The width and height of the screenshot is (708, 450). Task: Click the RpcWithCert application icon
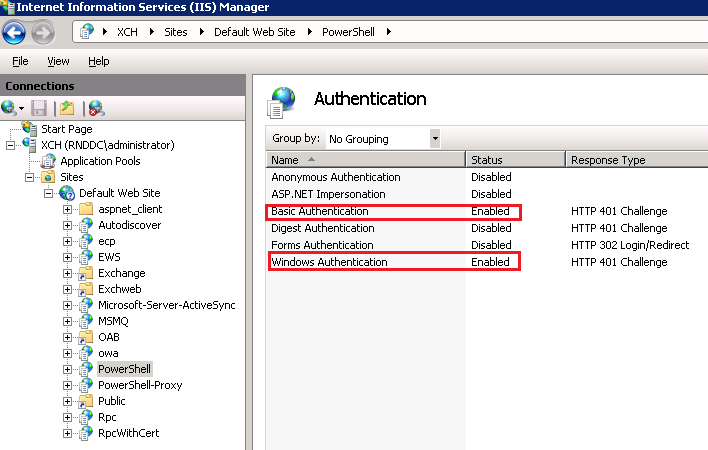tap(86, 433)
